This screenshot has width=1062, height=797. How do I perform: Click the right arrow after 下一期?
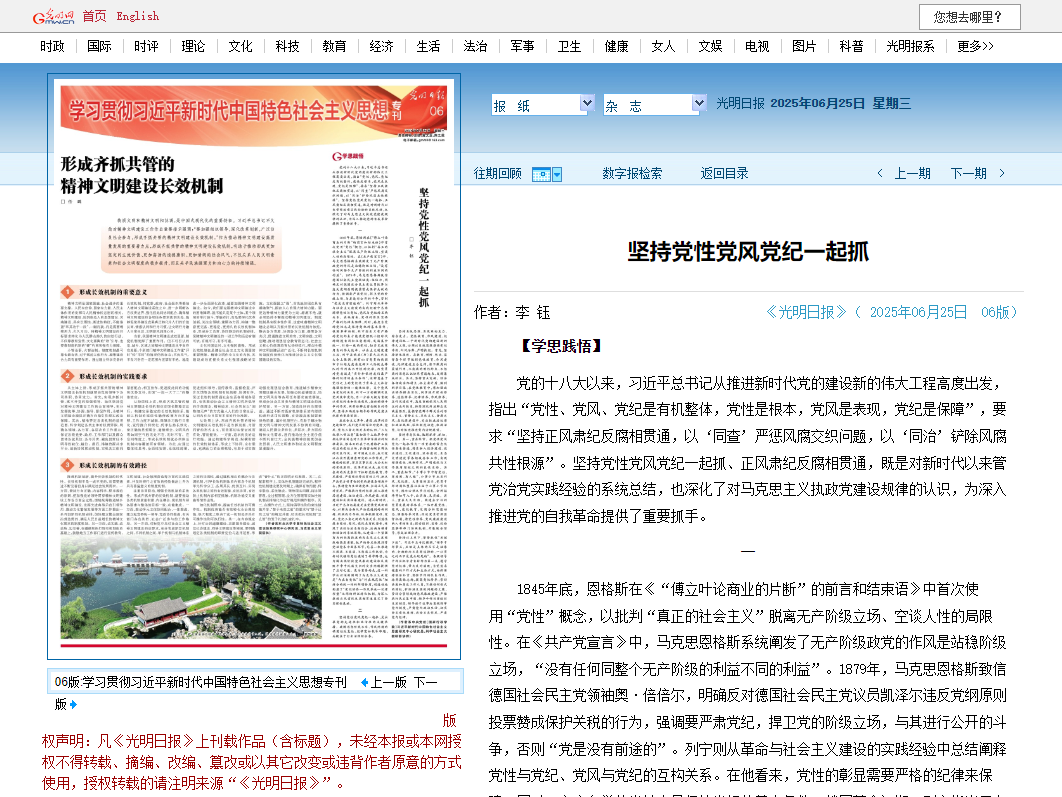tap(1002, 173)
